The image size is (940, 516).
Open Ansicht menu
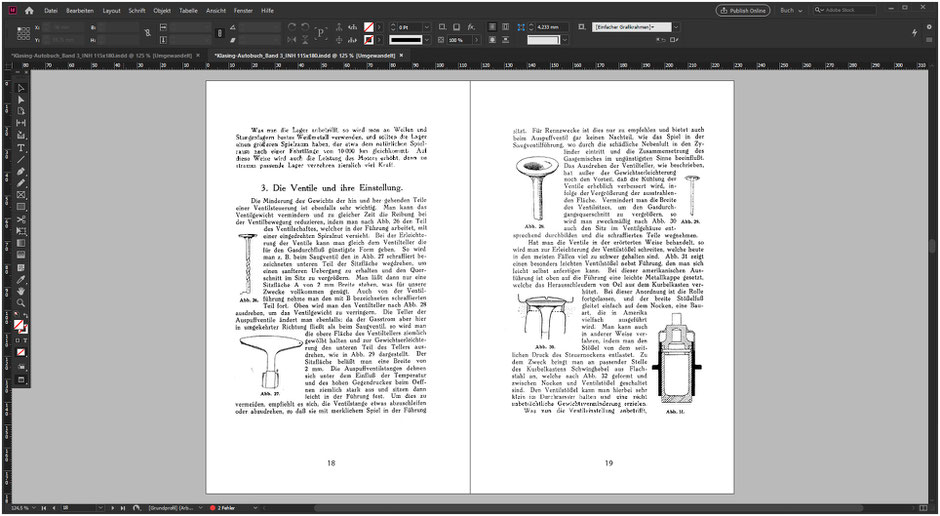216,11
